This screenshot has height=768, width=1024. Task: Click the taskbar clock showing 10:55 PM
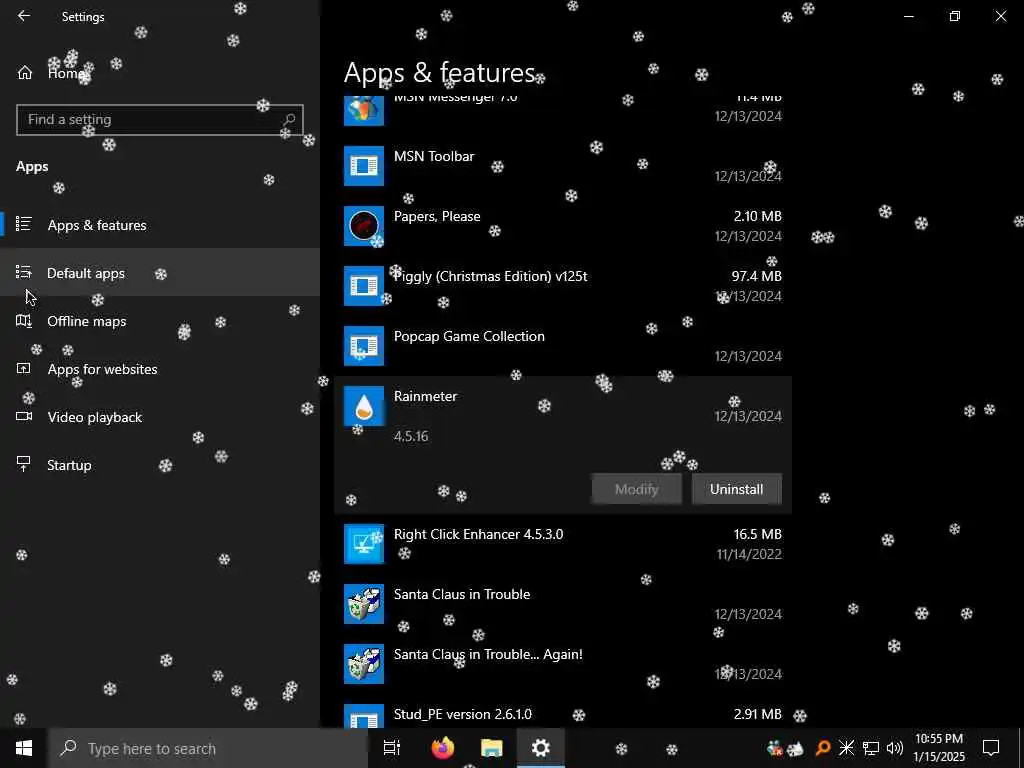(x=939, y=748)
